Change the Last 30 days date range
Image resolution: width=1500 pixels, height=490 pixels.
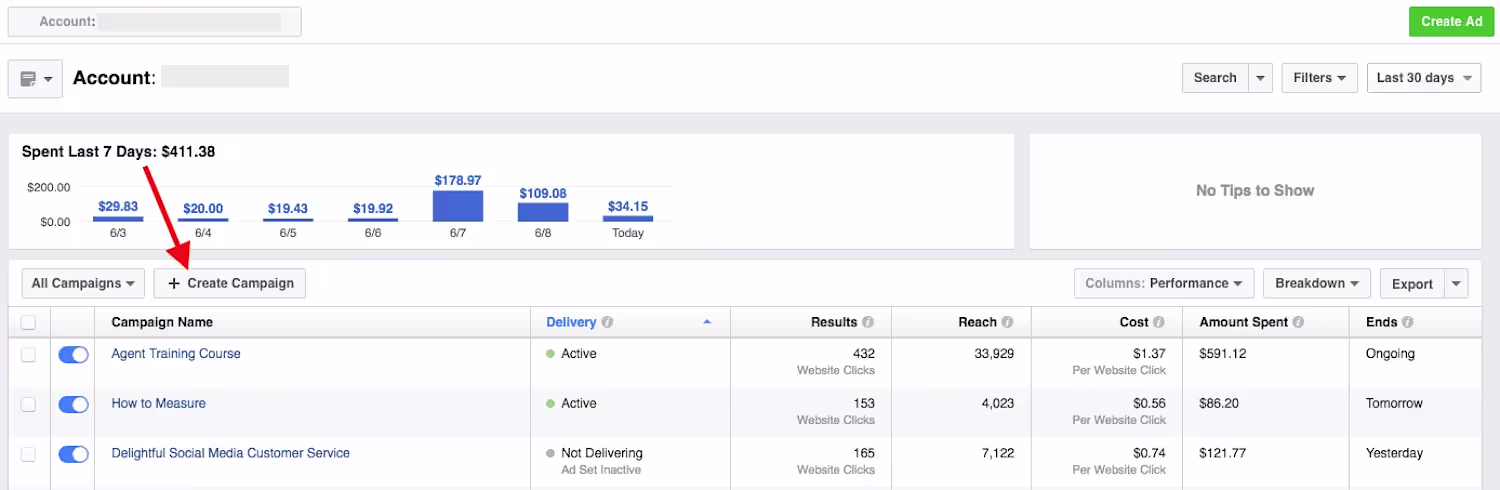(x=1424, y=78)
